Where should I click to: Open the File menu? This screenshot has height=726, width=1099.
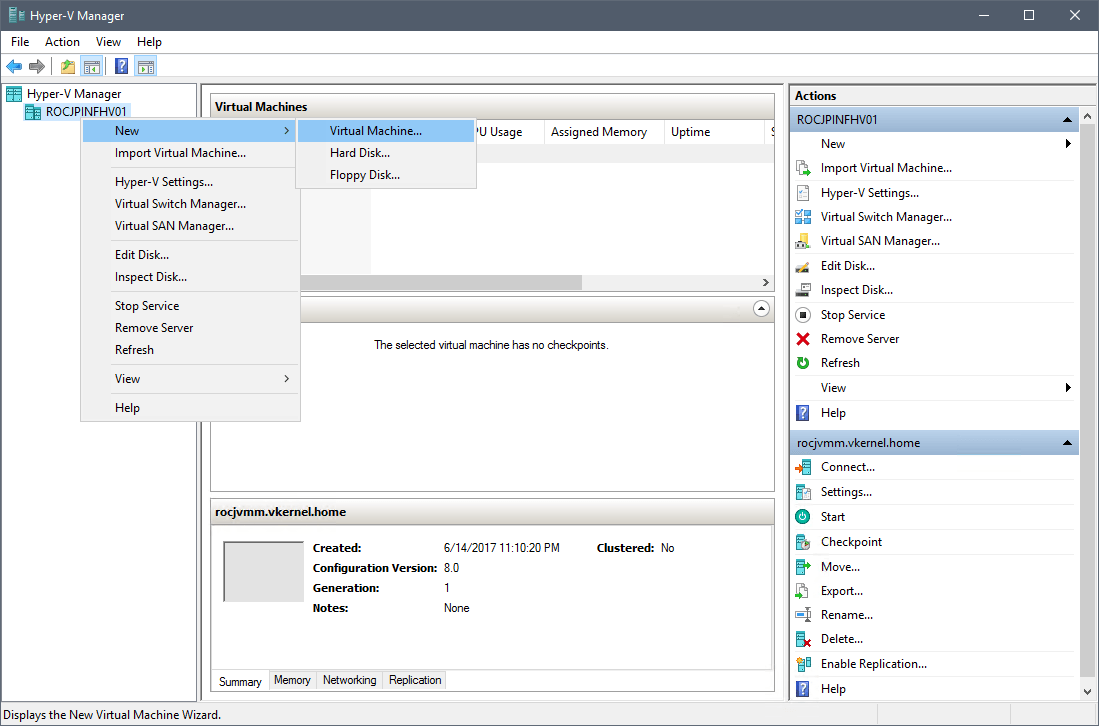[x=20, y=42]
